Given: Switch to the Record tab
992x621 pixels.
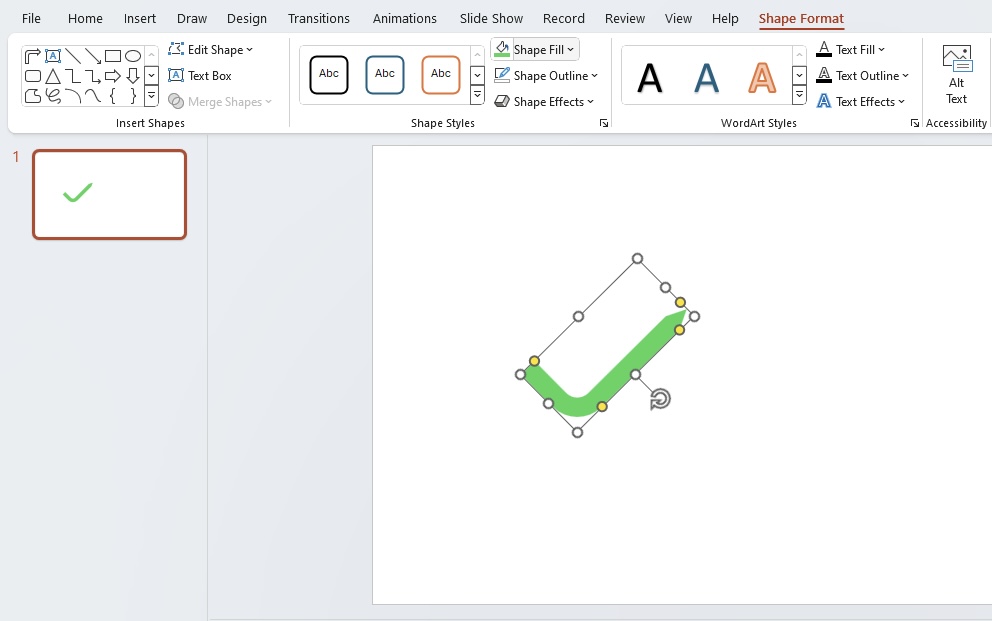Looking at the screenshot, I should tap(564, 18).
